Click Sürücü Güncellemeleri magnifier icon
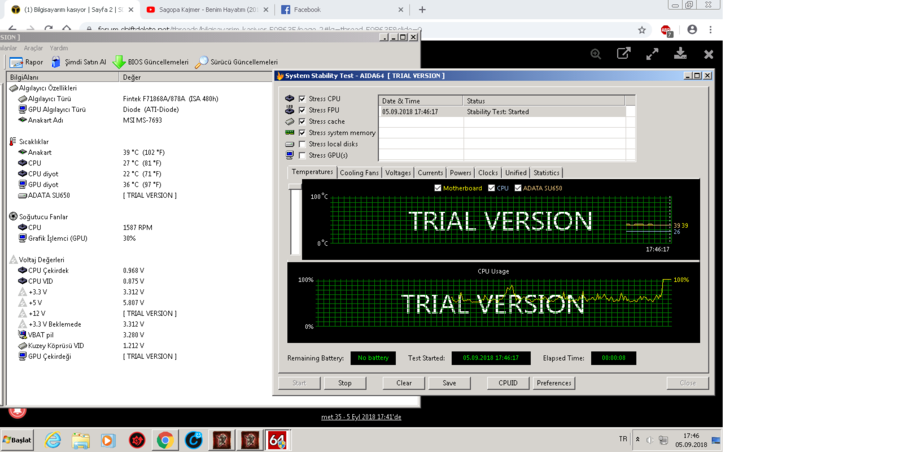This screenshot has height=452, width=900. 201,62
